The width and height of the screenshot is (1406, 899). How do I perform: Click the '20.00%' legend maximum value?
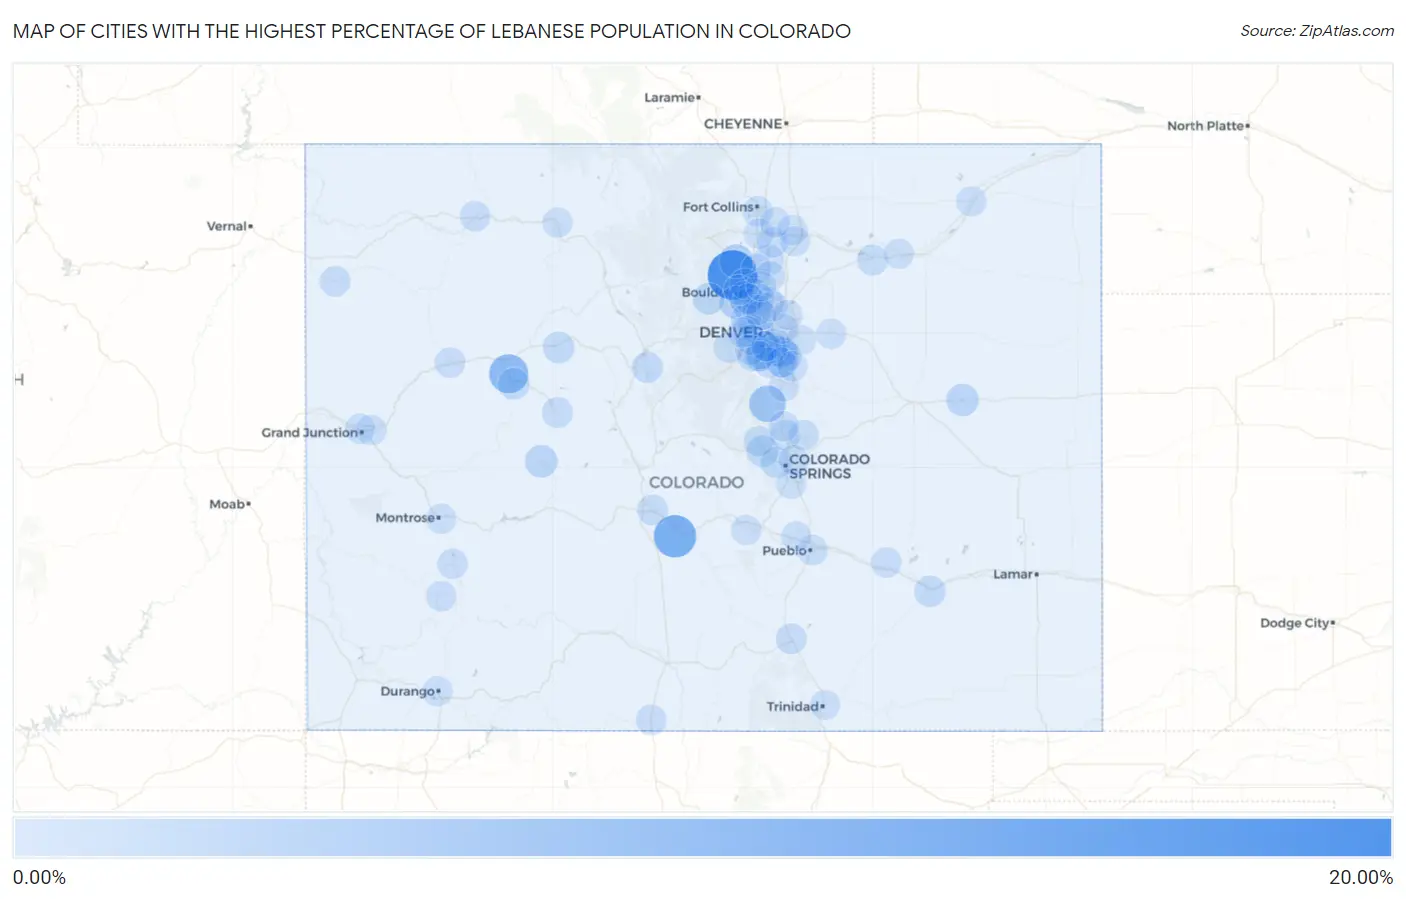coord(1360,878)
